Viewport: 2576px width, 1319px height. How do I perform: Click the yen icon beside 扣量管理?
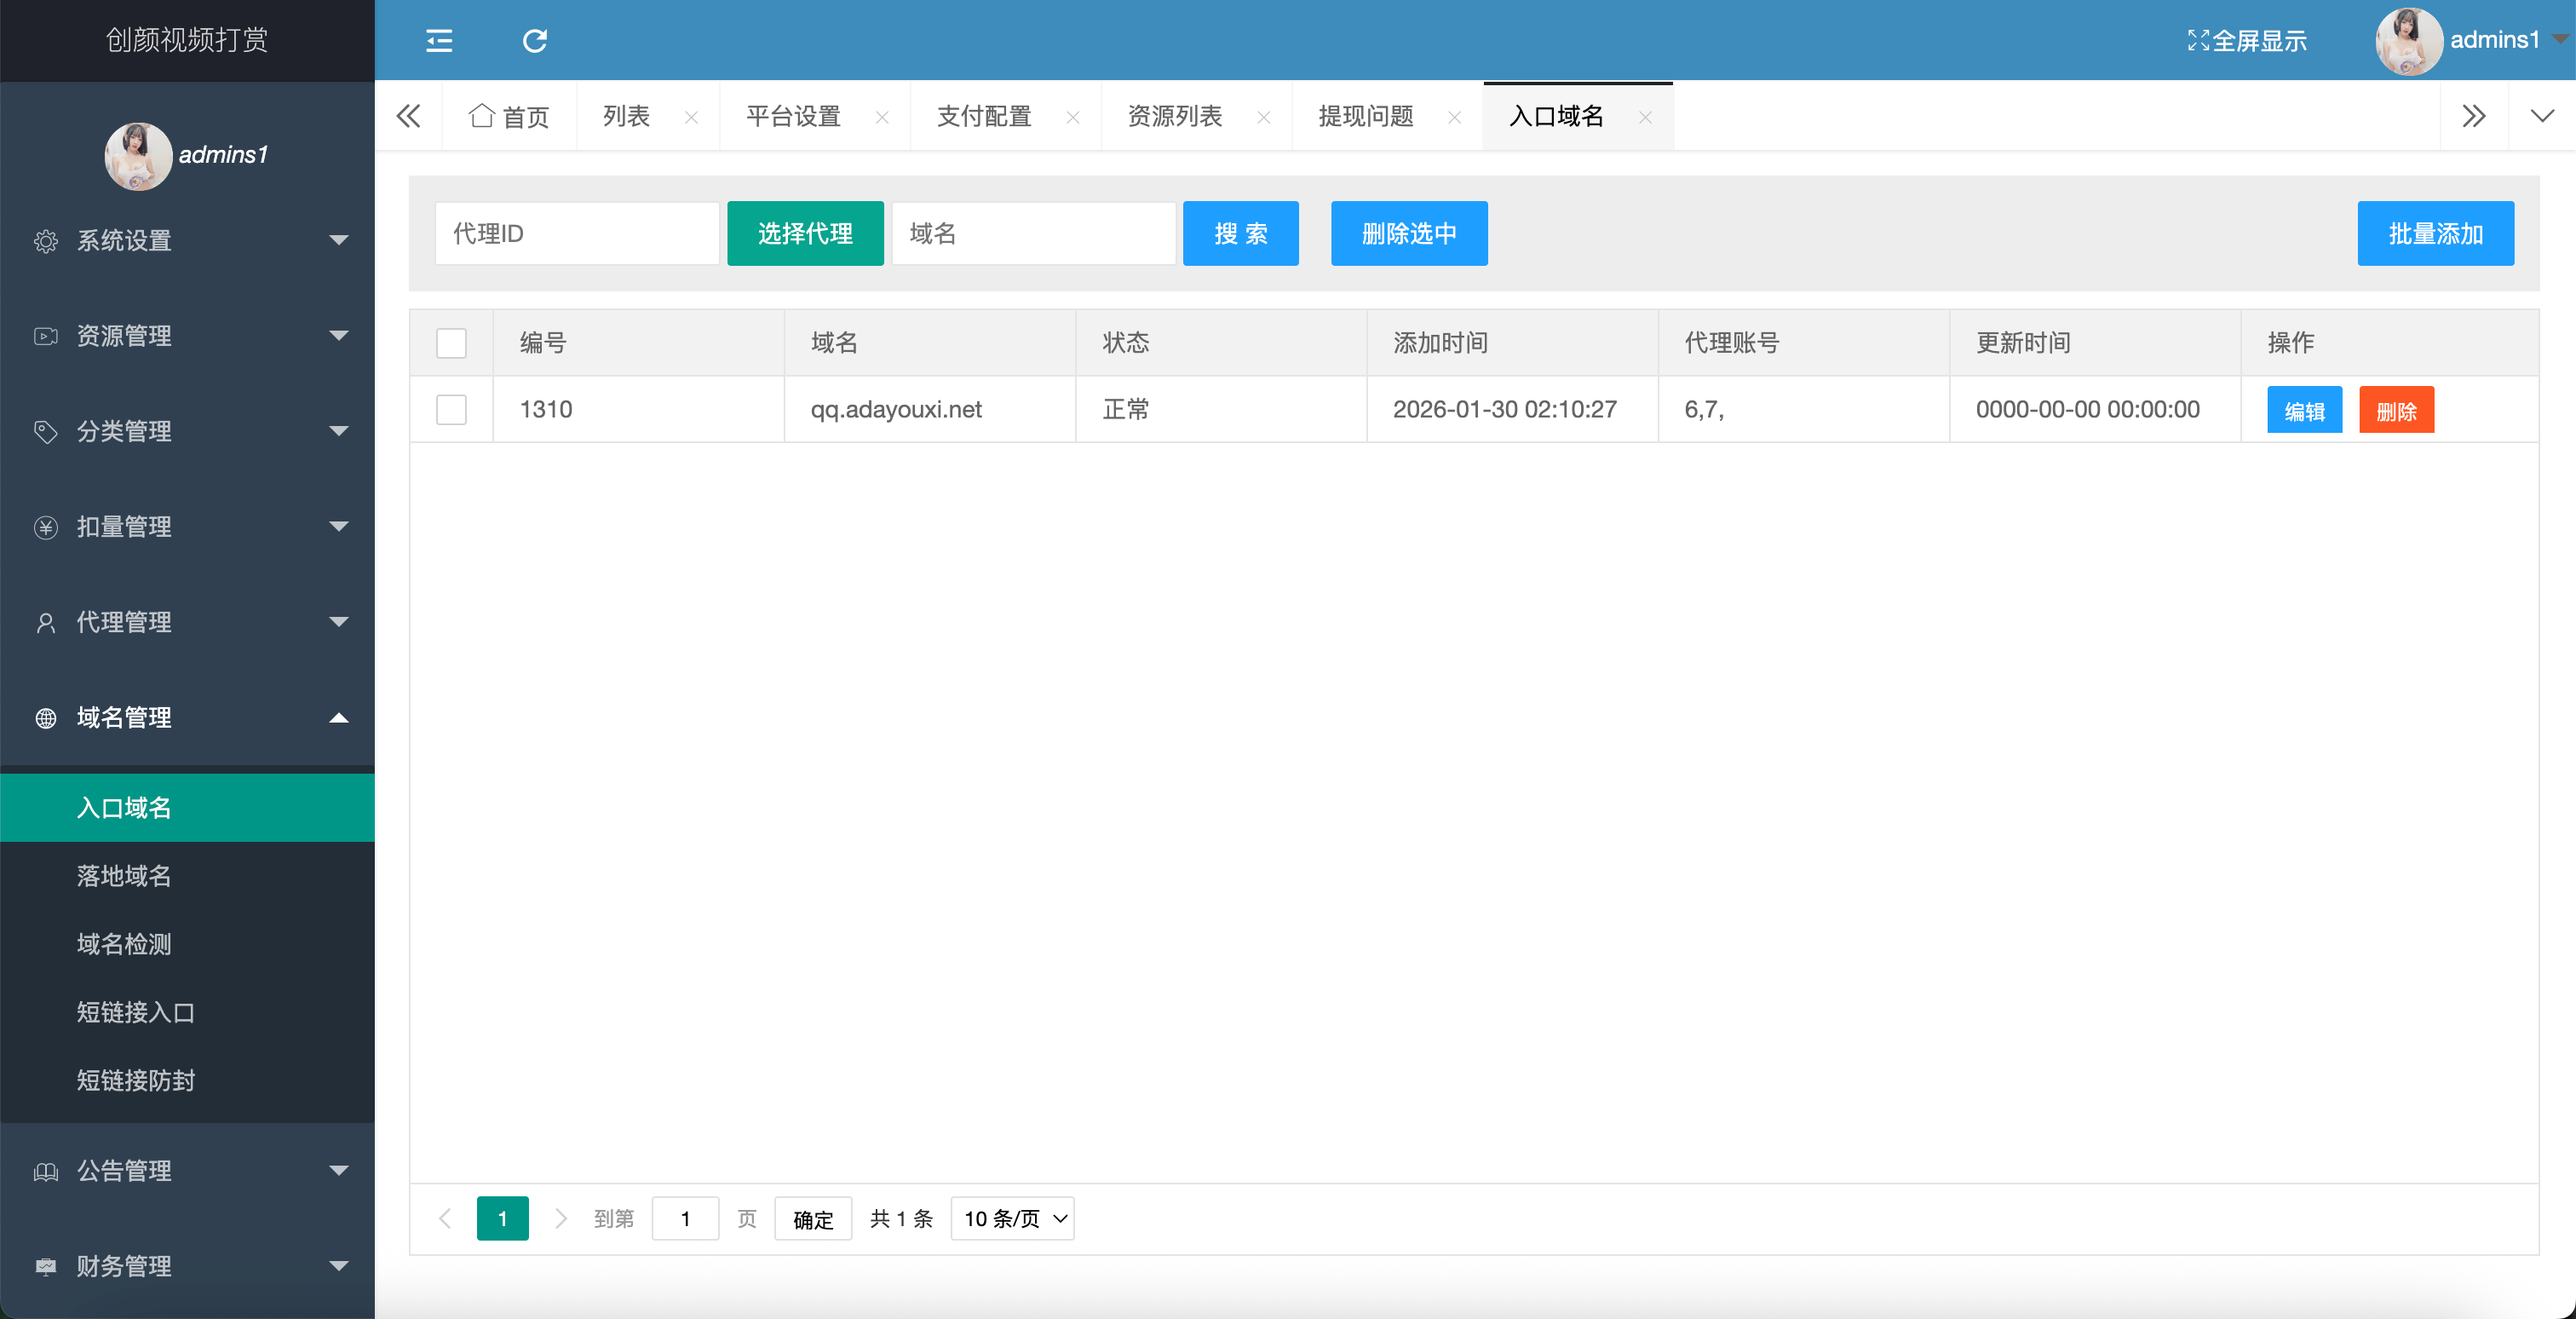[x=46, y=527]
